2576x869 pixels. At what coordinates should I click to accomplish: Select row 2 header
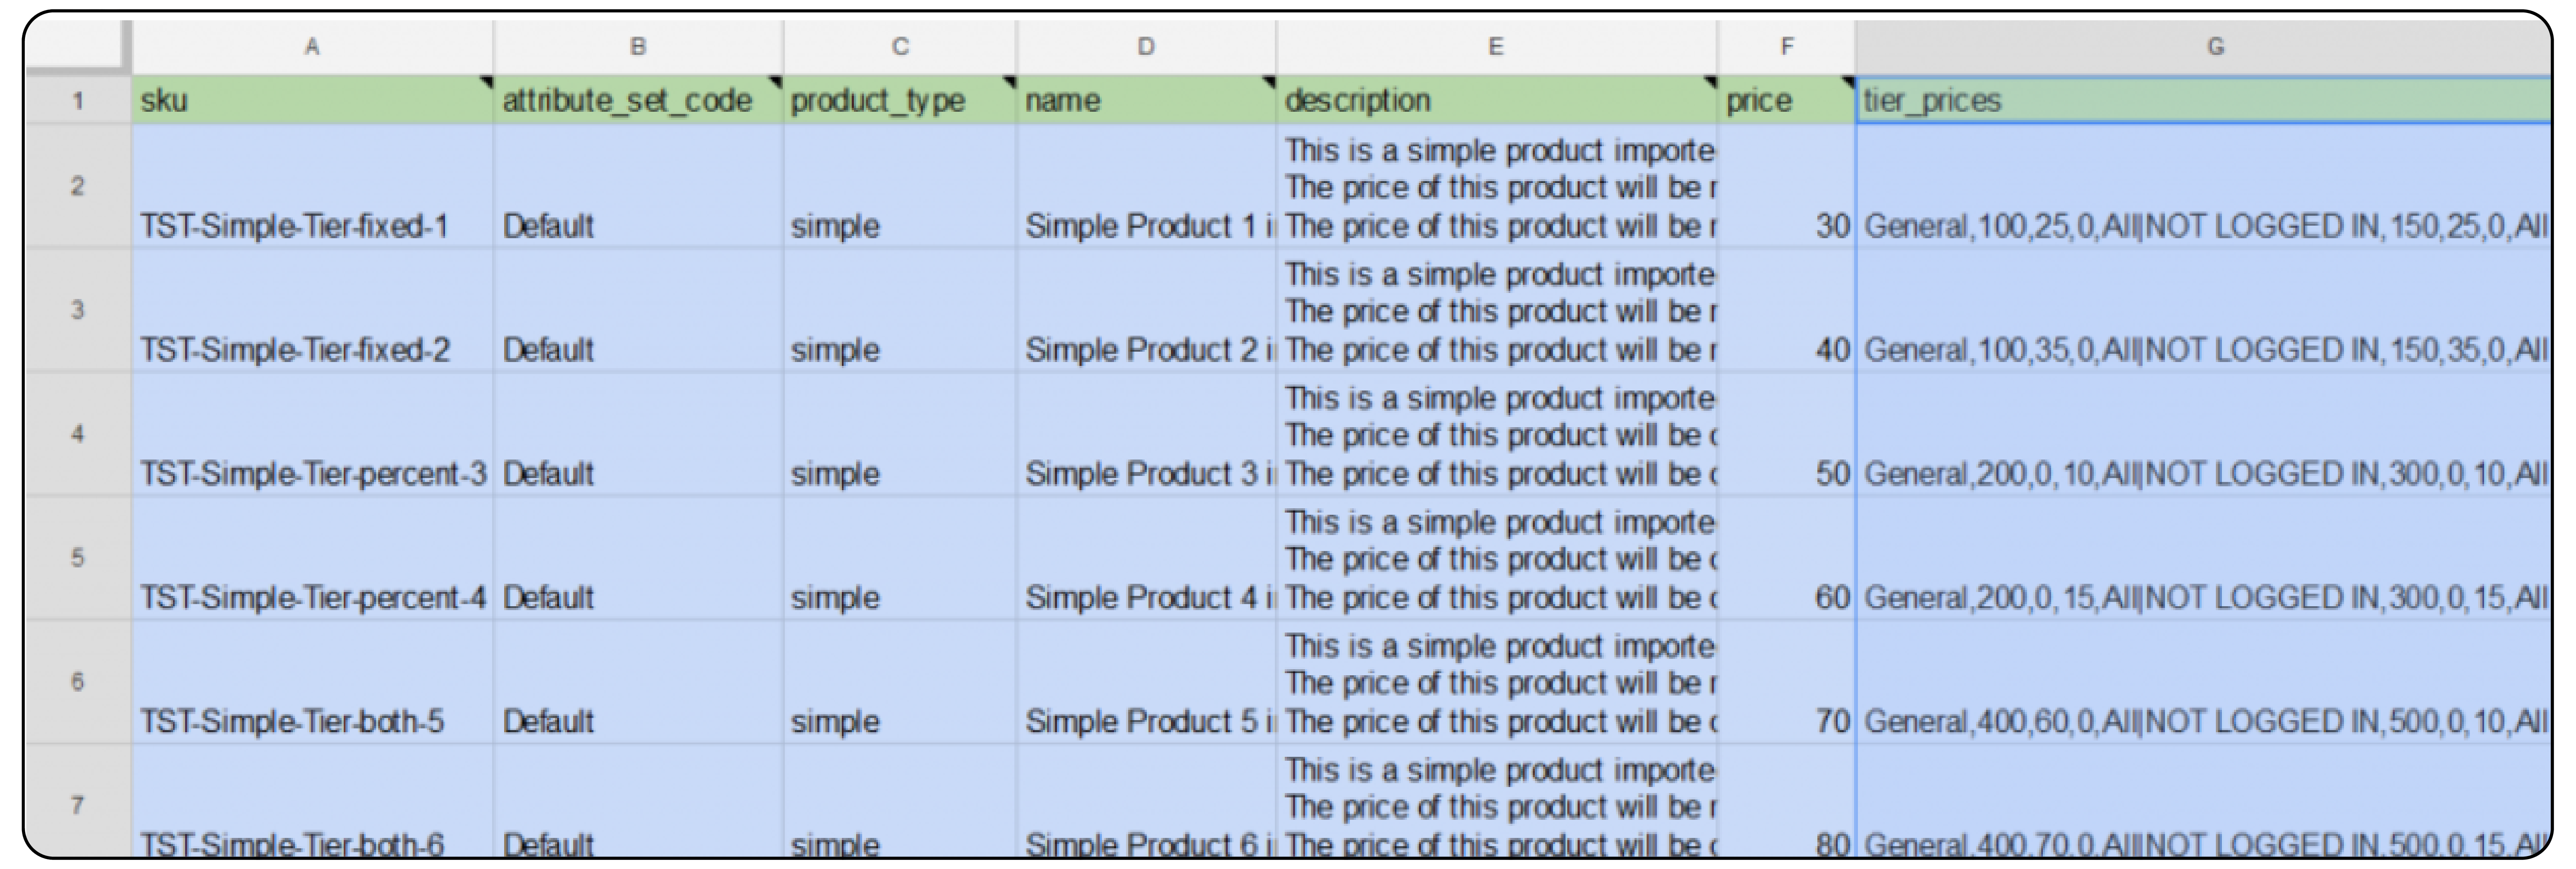tap(78, 186)
